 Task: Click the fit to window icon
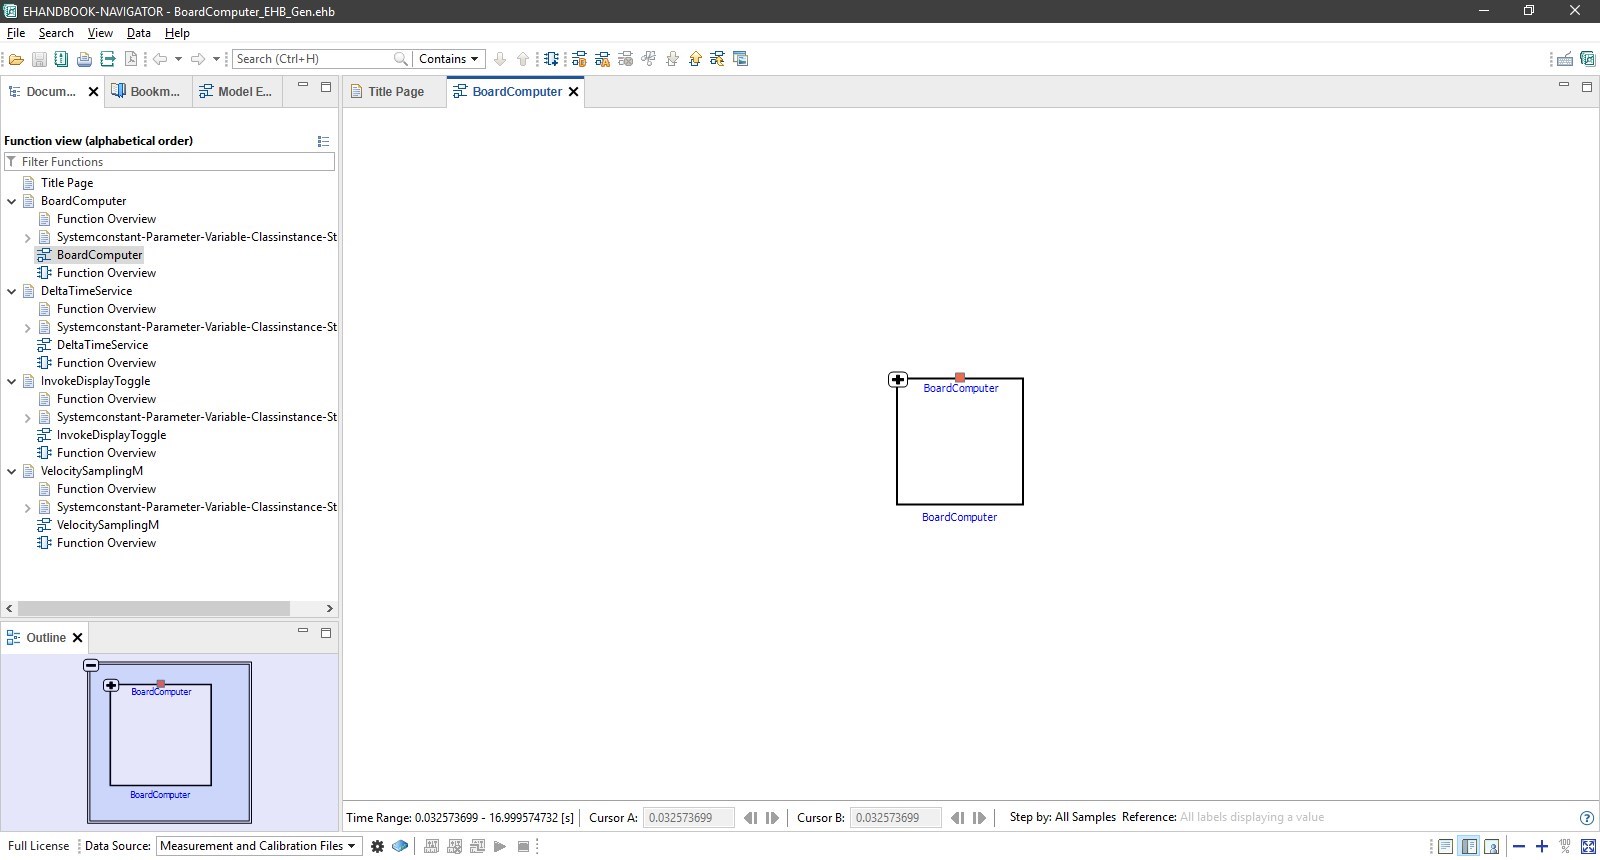[x=1588, y=847]
